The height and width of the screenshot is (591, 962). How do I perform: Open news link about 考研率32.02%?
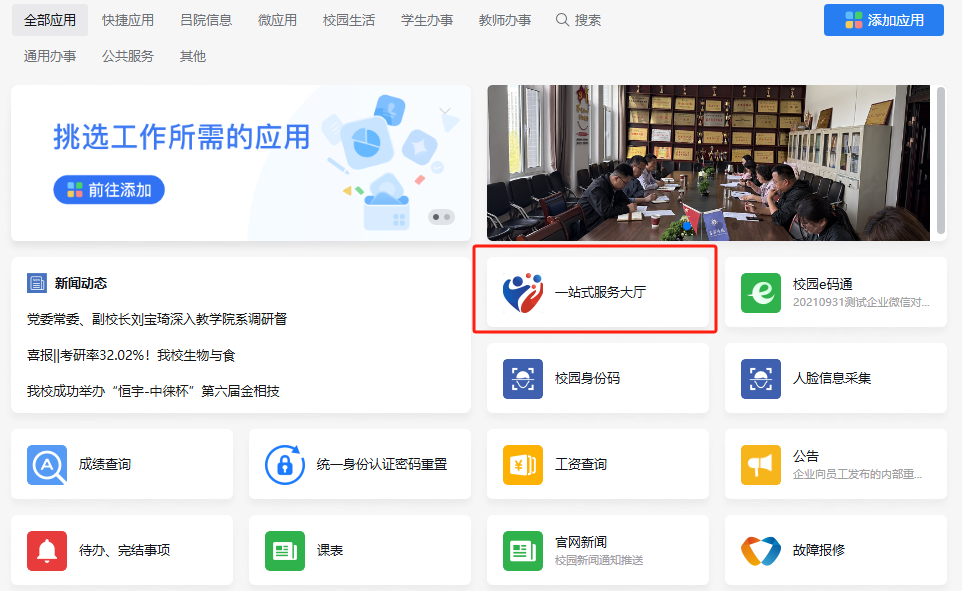(131, 355)
